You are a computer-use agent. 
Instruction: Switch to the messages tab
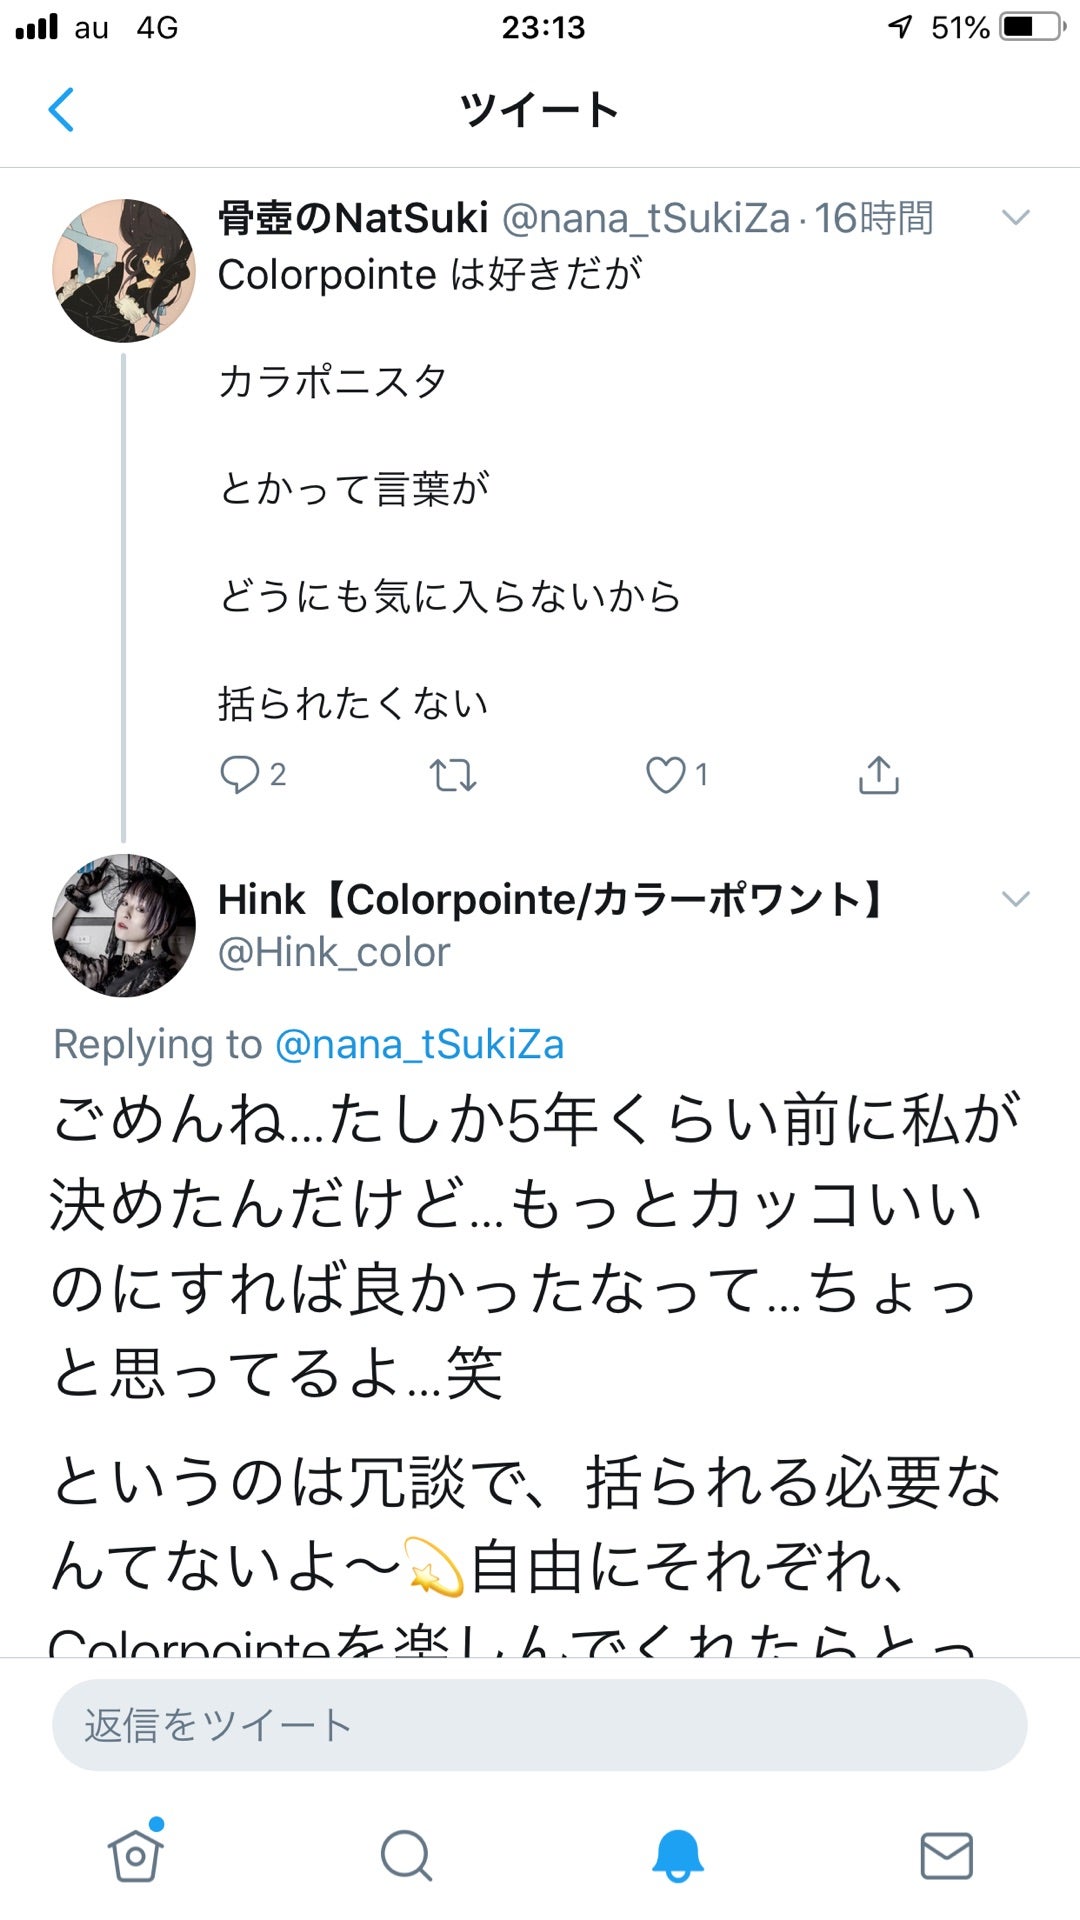(944, 1855)
